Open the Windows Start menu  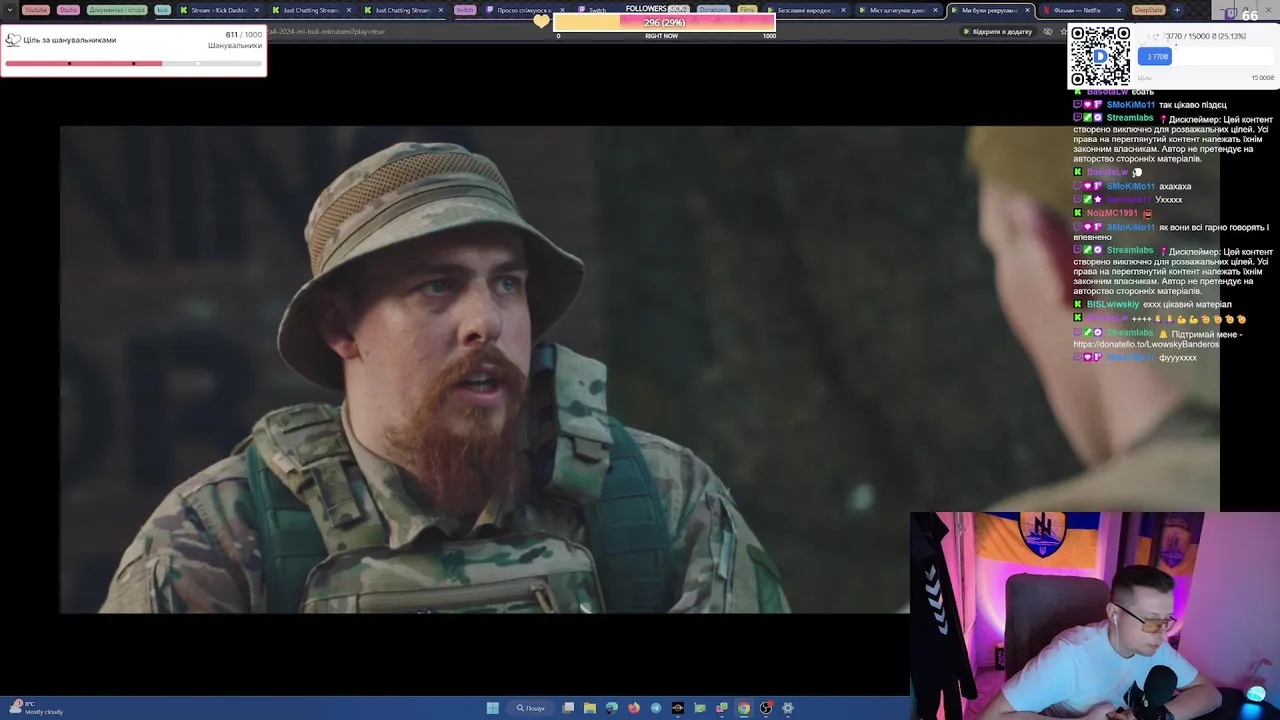(x=493, y=708)
